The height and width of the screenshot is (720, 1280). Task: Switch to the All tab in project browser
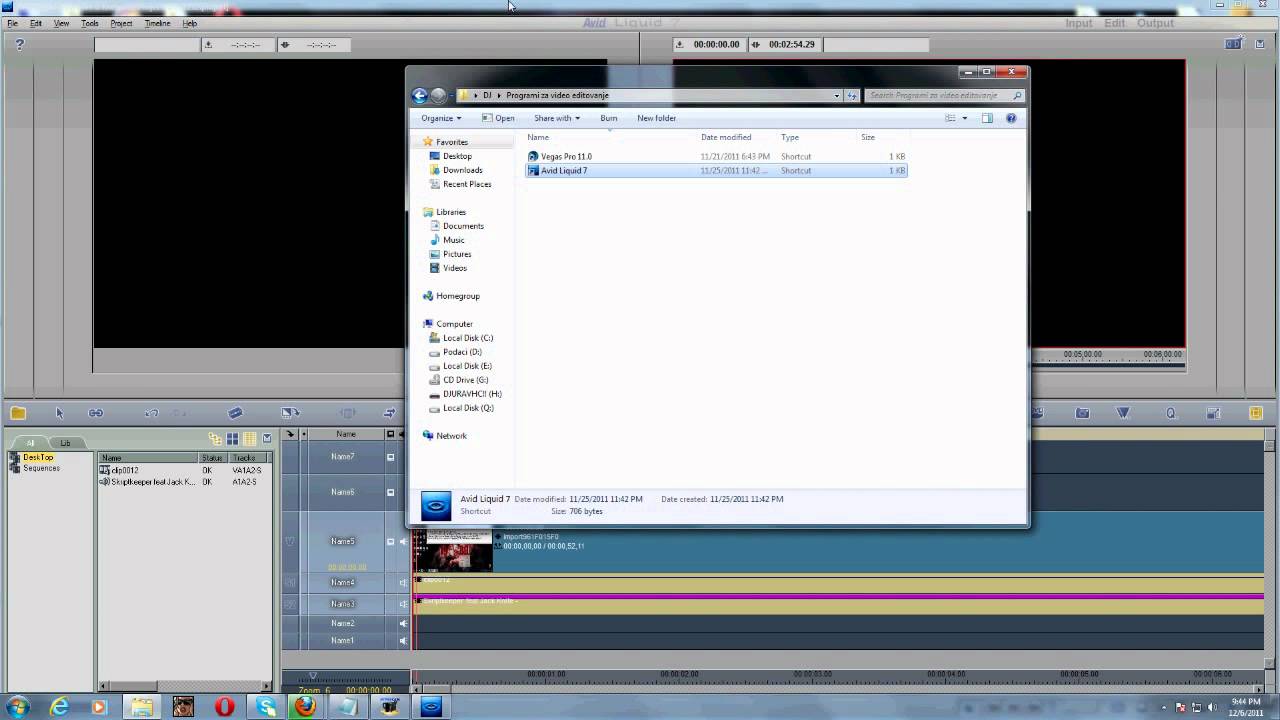[30, 443]
